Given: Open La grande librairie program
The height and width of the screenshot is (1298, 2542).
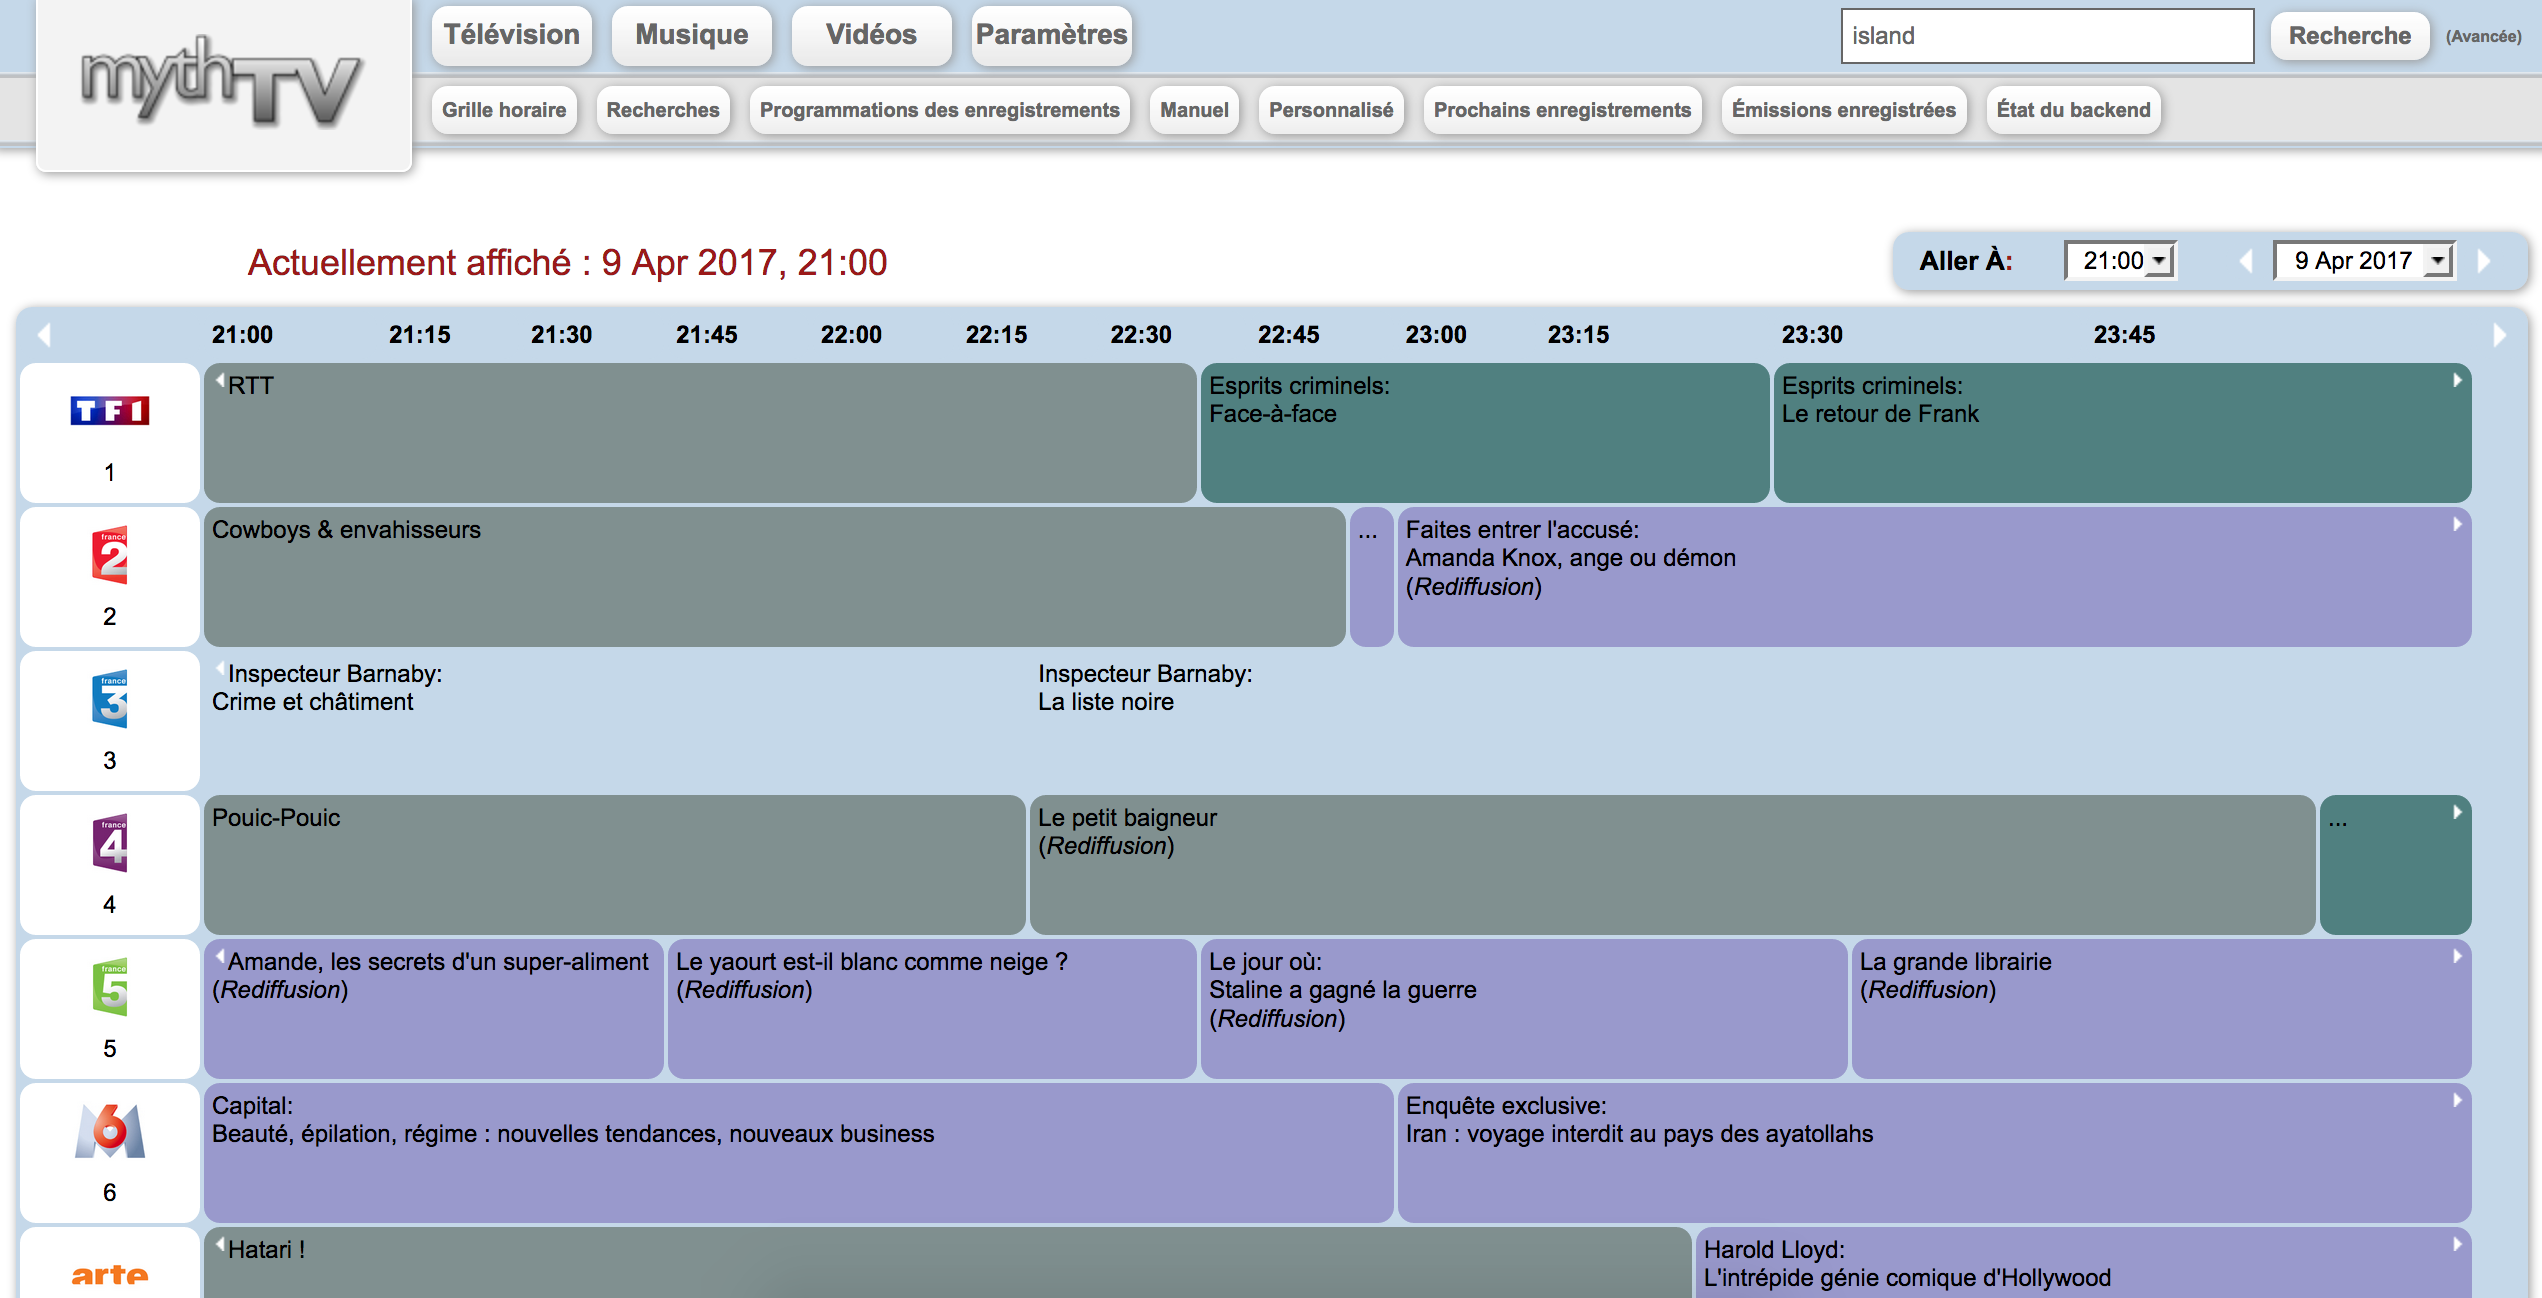Looking at the screenshot, I should 2161,1009.
